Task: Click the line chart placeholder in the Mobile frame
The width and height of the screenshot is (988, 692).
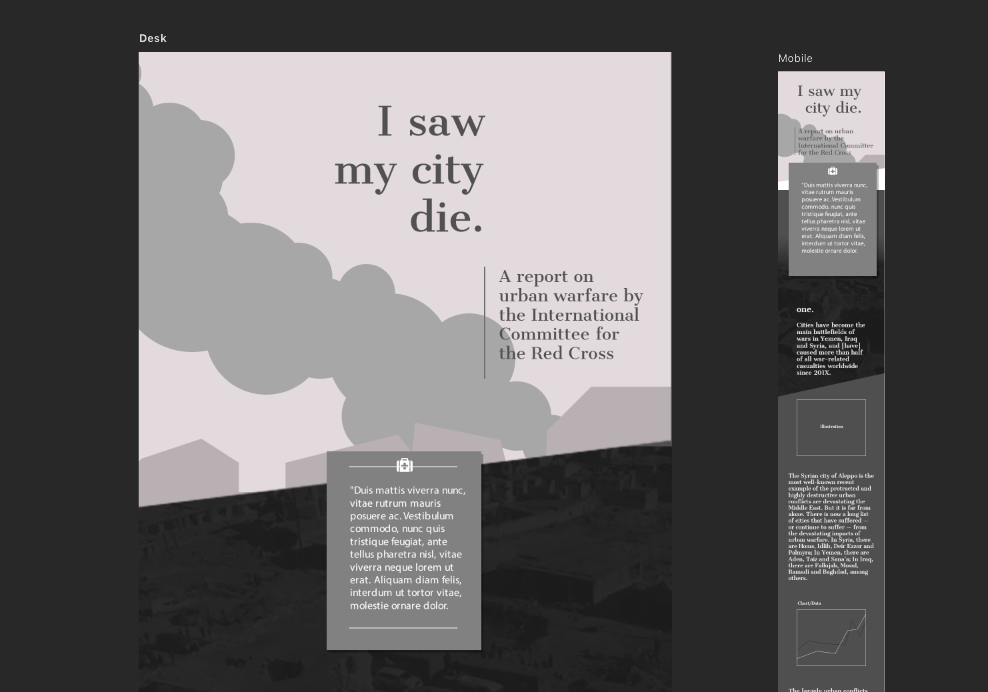Action: pos(830,637)
